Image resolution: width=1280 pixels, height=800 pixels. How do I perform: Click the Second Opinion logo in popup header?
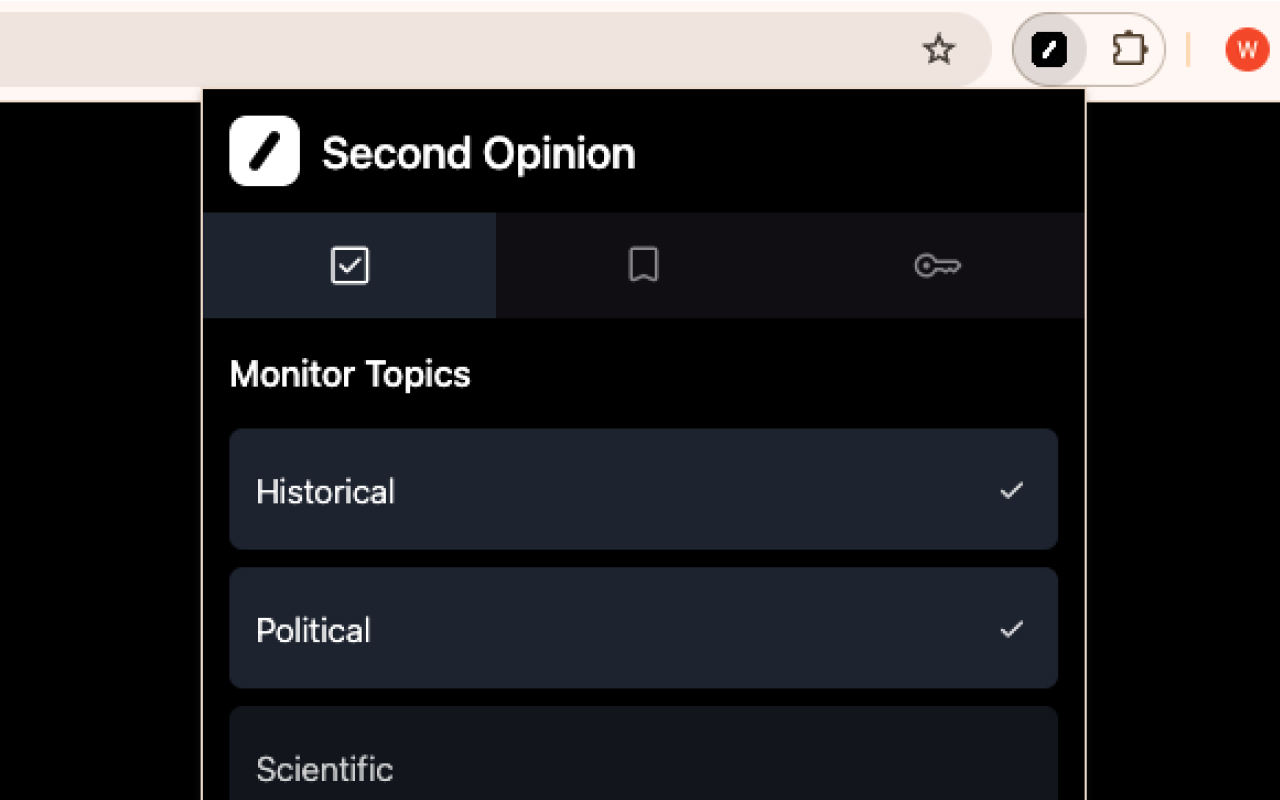[264, 151]
